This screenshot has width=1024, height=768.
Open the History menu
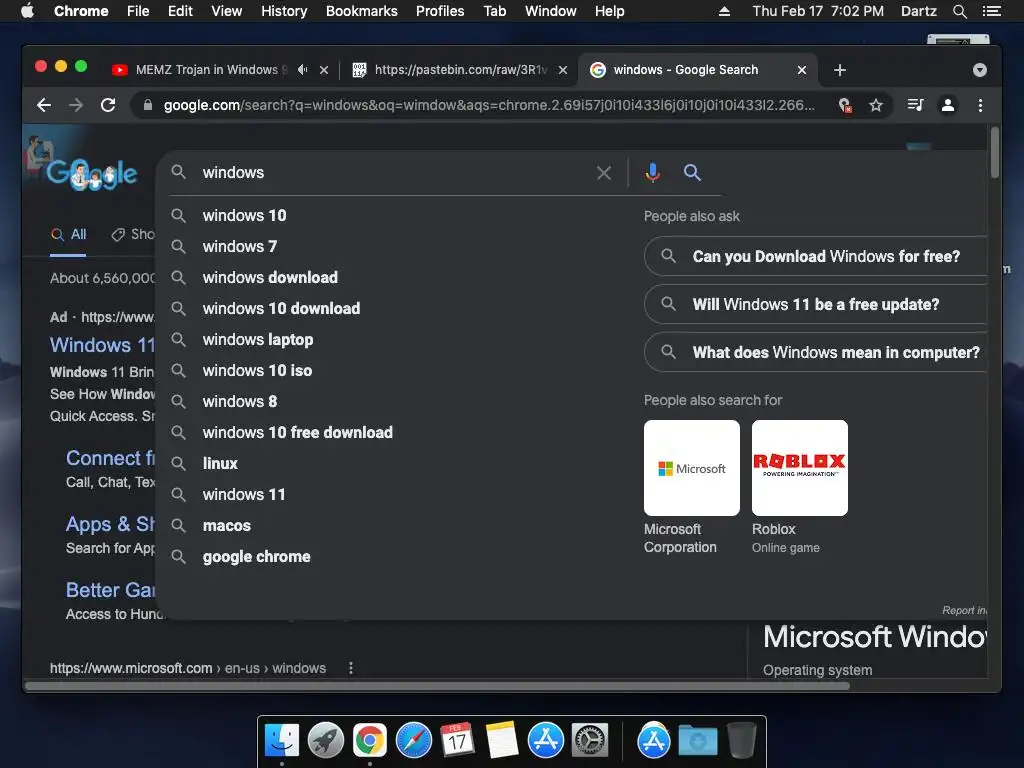tap(284, 11)
